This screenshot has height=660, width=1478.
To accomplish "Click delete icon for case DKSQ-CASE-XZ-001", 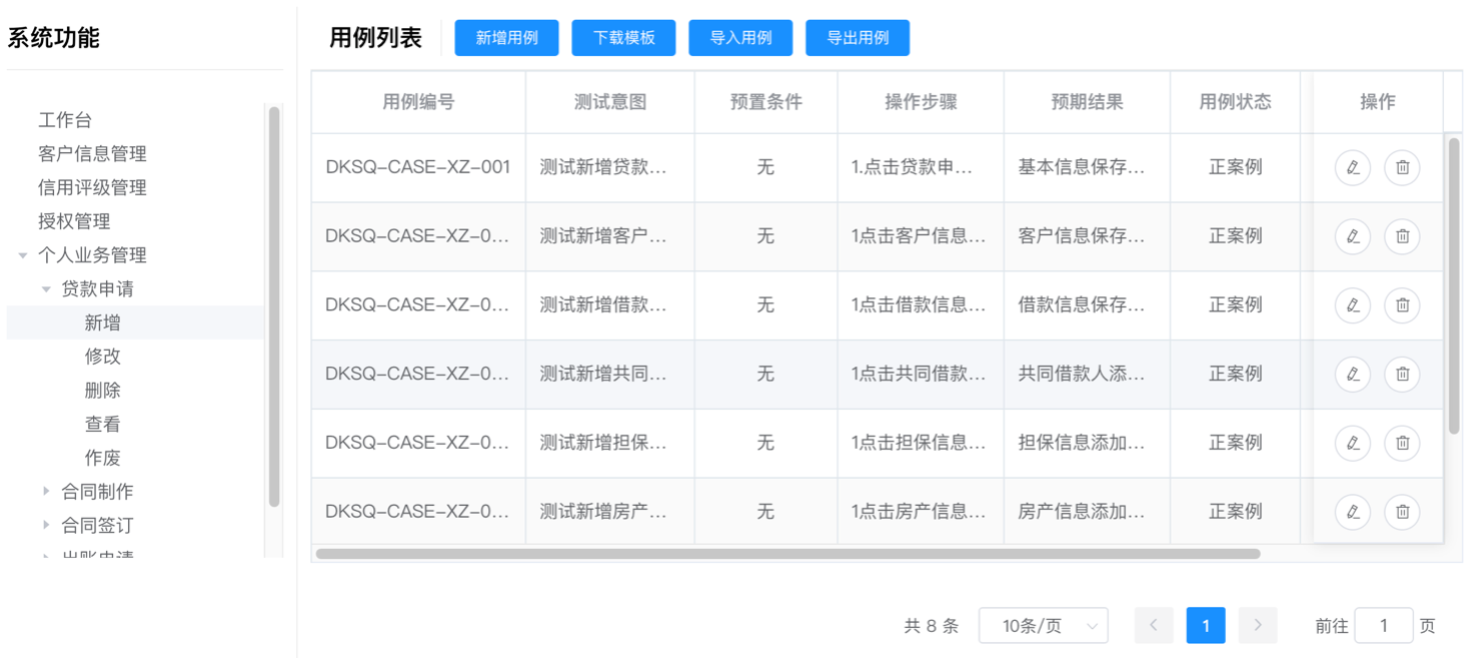I will coord(1402,167).
